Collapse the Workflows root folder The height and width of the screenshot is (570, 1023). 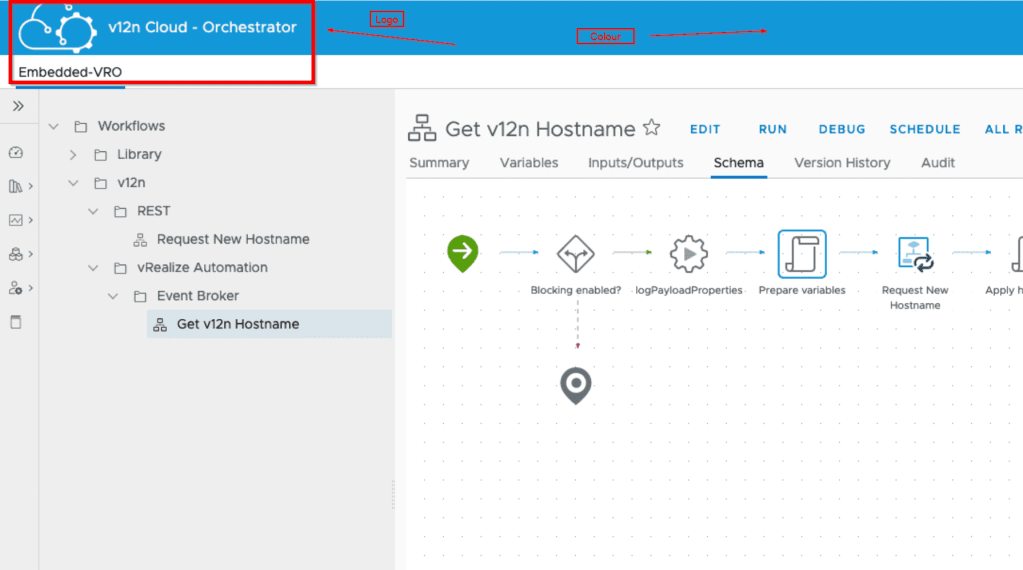[54, 127]
